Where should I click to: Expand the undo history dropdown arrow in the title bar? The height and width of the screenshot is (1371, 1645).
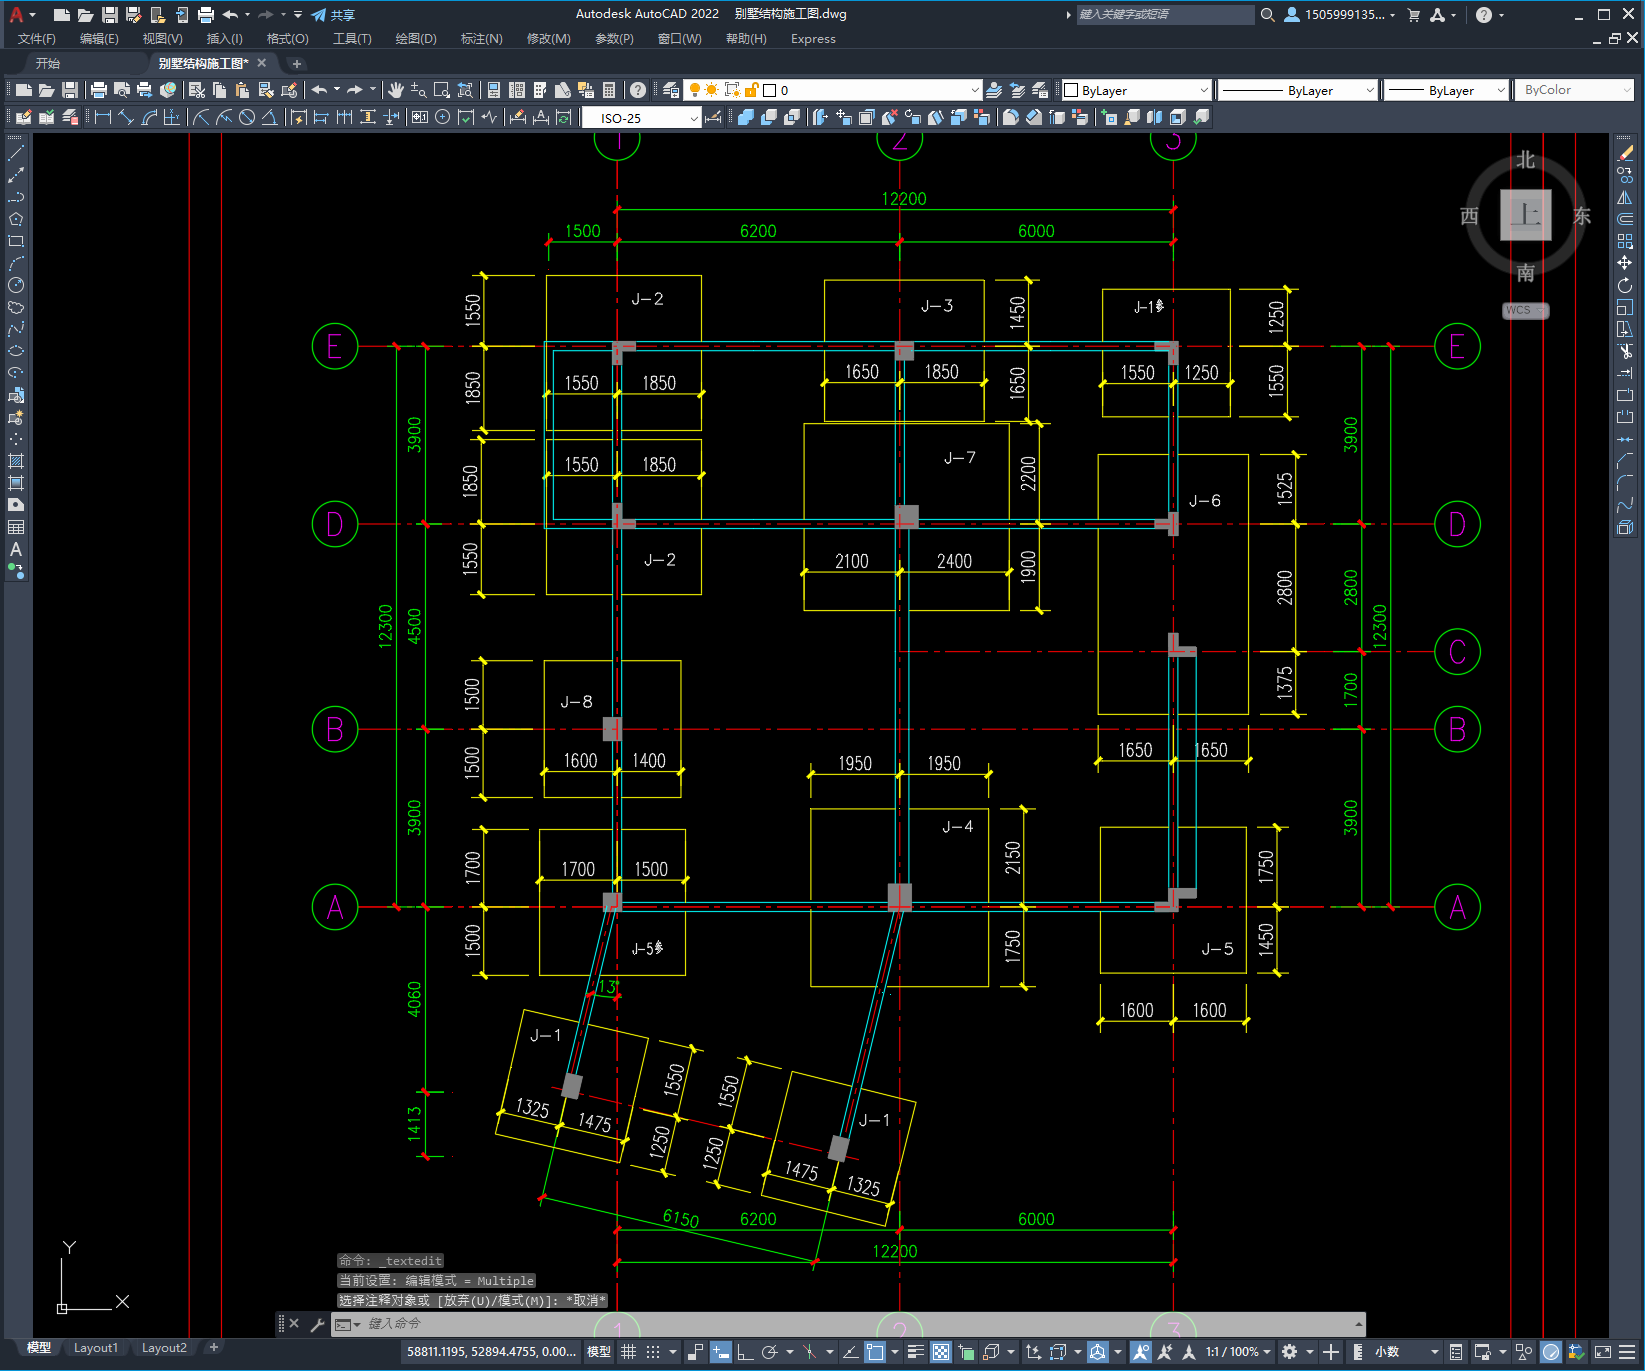coord(247,15)
